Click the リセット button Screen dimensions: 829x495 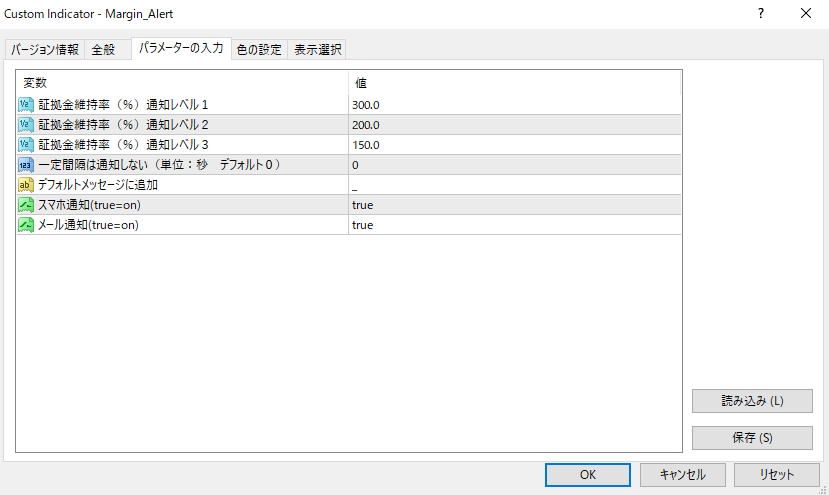coord(777,475)
